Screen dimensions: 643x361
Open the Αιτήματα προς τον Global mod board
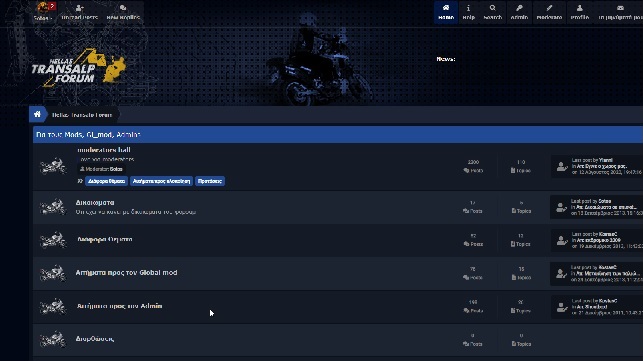(x=126, y=272)
